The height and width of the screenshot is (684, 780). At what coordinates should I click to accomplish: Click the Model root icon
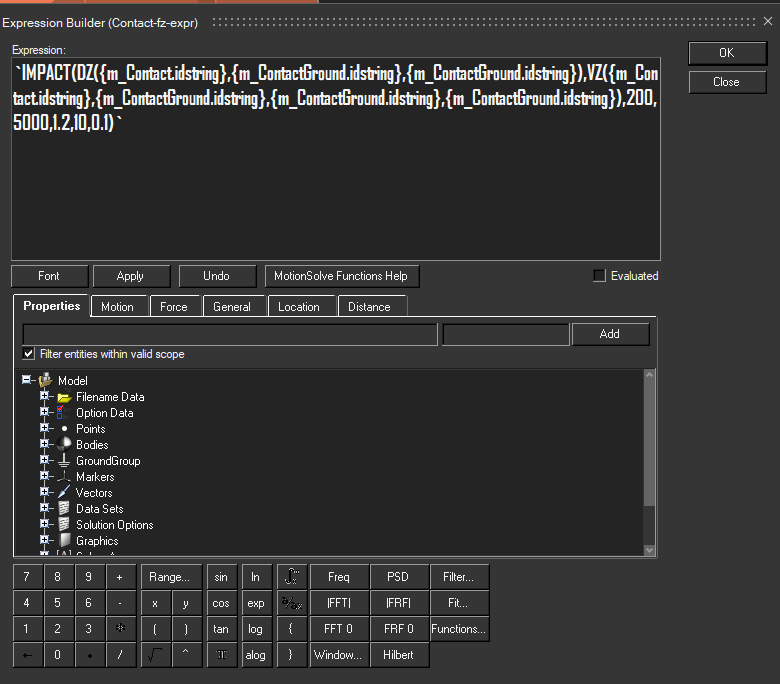pos(46,380)
